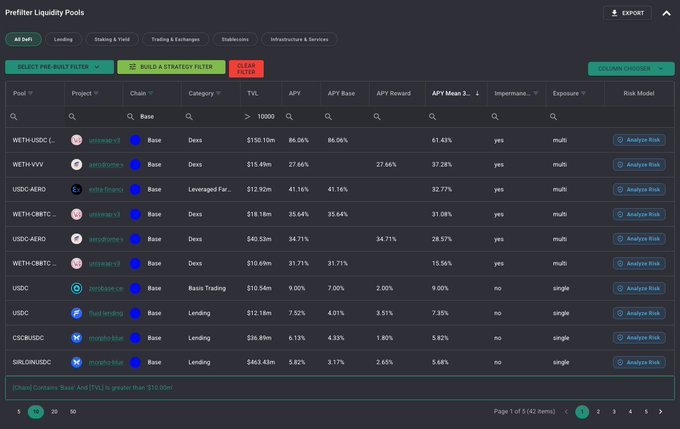Go to page 2
Viewport: 680px width, 429px height.
point(598,412)
